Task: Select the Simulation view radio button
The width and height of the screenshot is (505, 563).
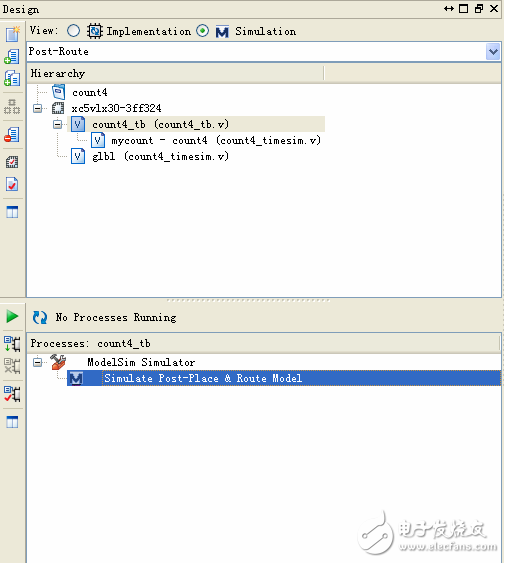Action: [203, 31]
